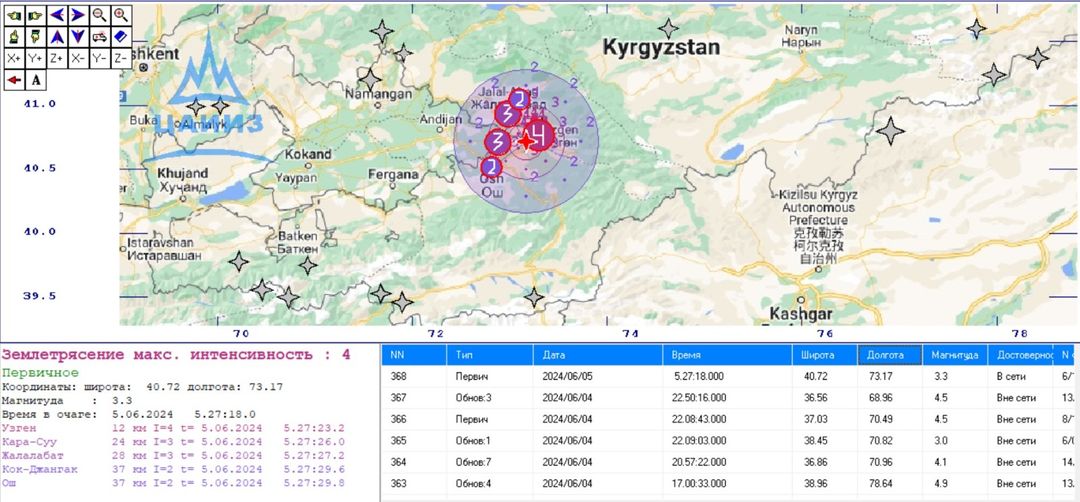Pan the map right with the blue arrow
This screenshot has height=502, width=1080.
pyautogui.click(x=79, y=15)
